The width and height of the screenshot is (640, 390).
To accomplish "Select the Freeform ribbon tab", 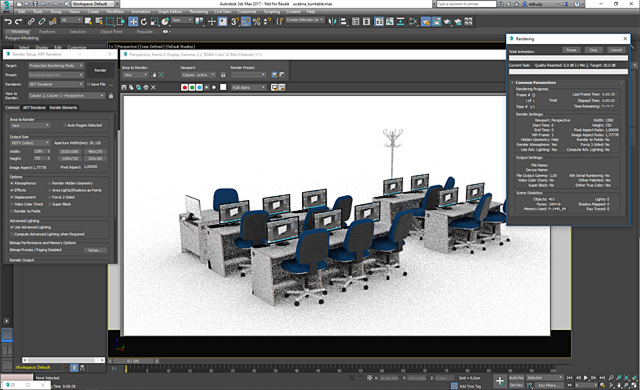I will pyautogui.click(x=47, y=31).
